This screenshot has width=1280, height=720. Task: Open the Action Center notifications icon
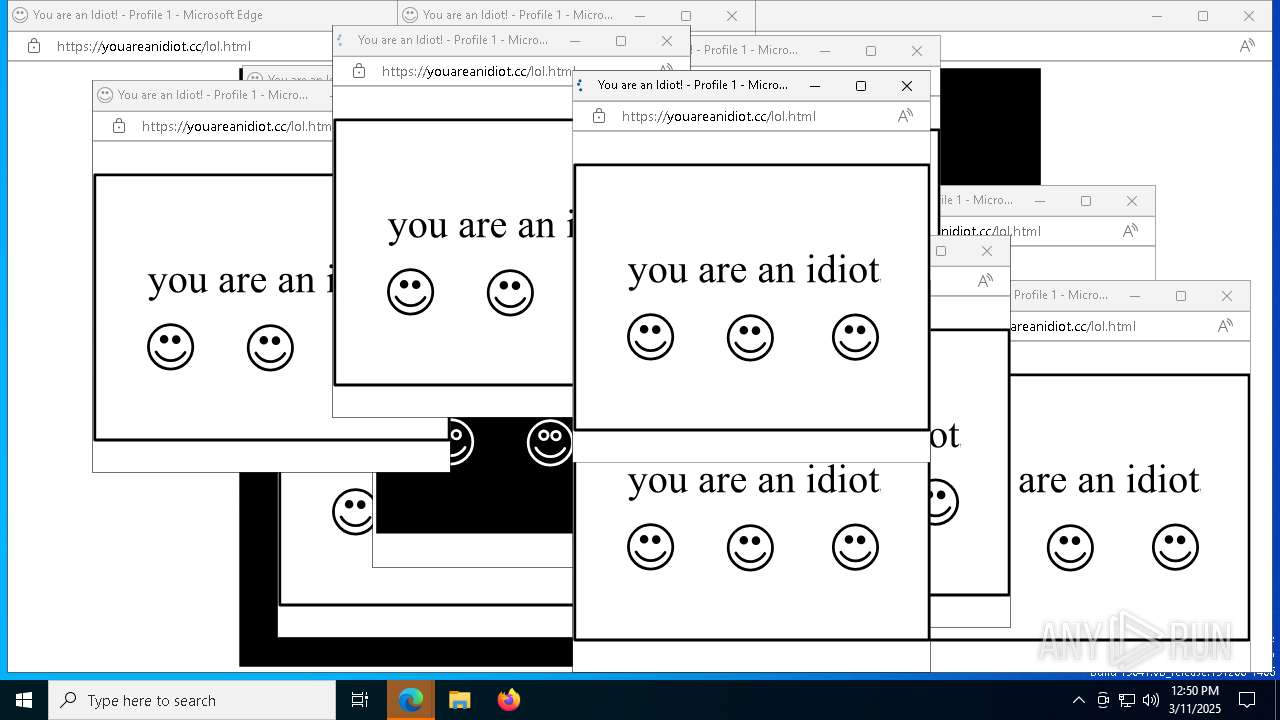coord(1247,700)
